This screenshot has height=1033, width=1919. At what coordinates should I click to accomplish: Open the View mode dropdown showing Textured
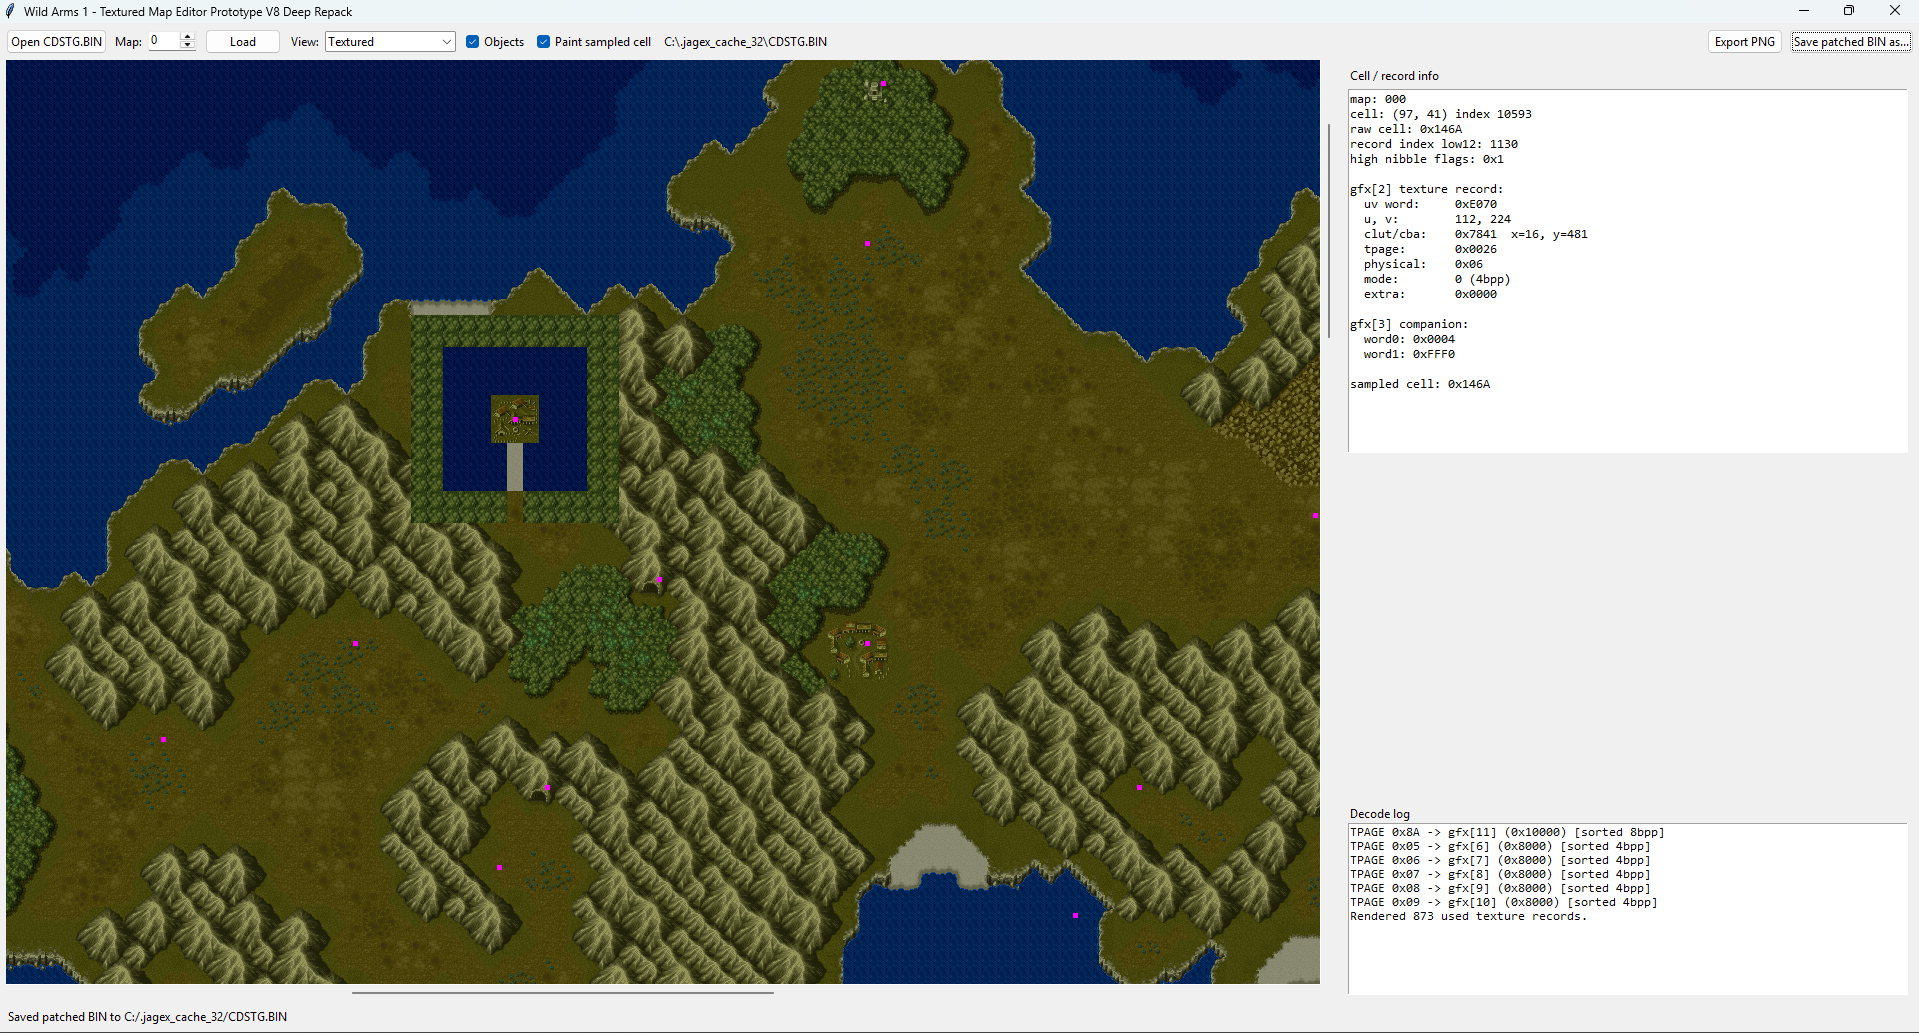(x=390, y=42)
